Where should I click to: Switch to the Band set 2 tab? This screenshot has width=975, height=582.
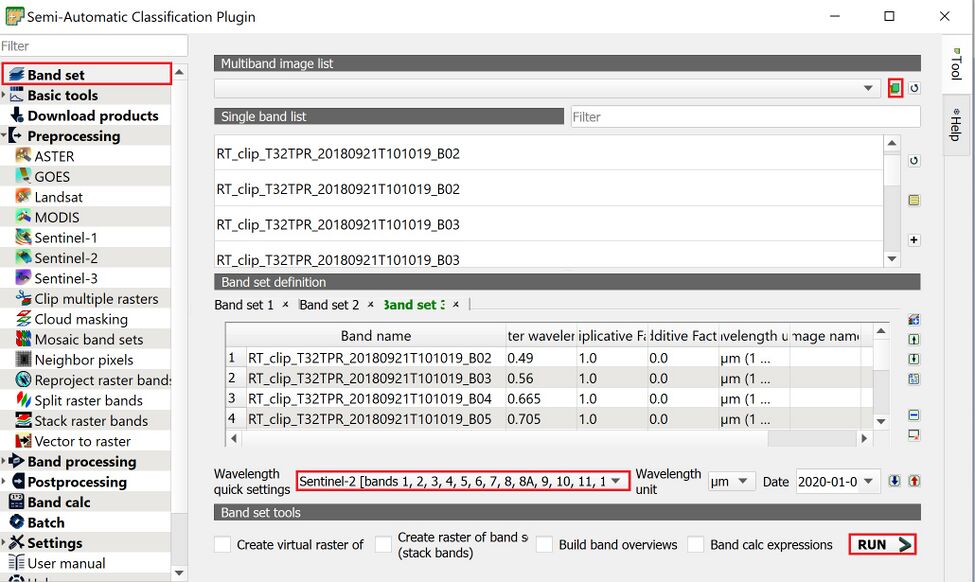pos(329,304)
